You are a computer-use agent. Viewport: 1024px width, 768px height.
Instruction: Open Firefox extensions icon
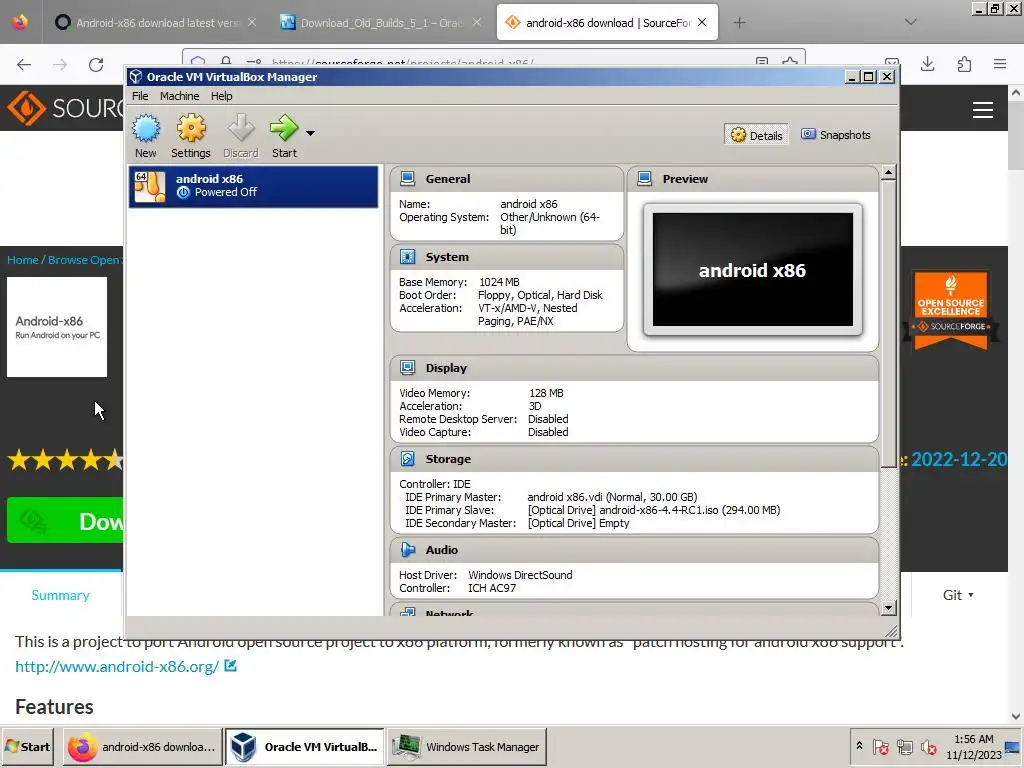964,64
